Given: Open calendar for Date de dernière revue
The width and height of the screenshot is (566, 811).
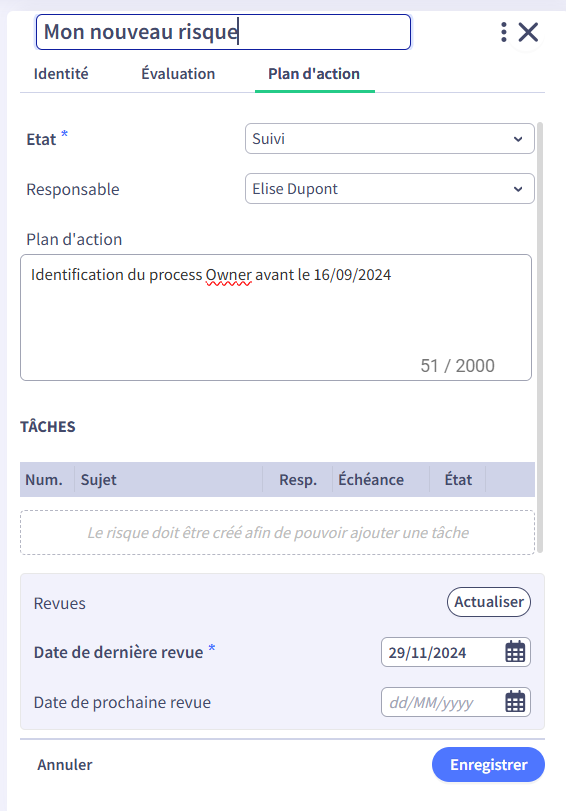Looking at the screenshot, I should 515,652.
